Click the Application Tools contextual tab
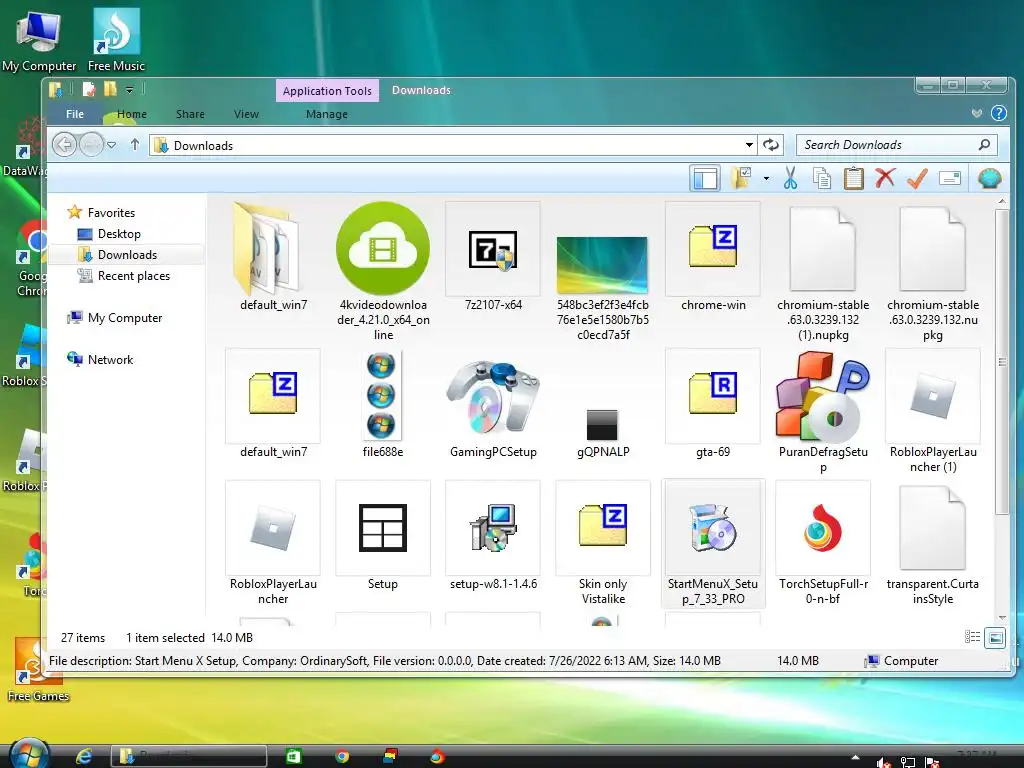This screenshot has width=1024, height=768. [x=327, y=91]
